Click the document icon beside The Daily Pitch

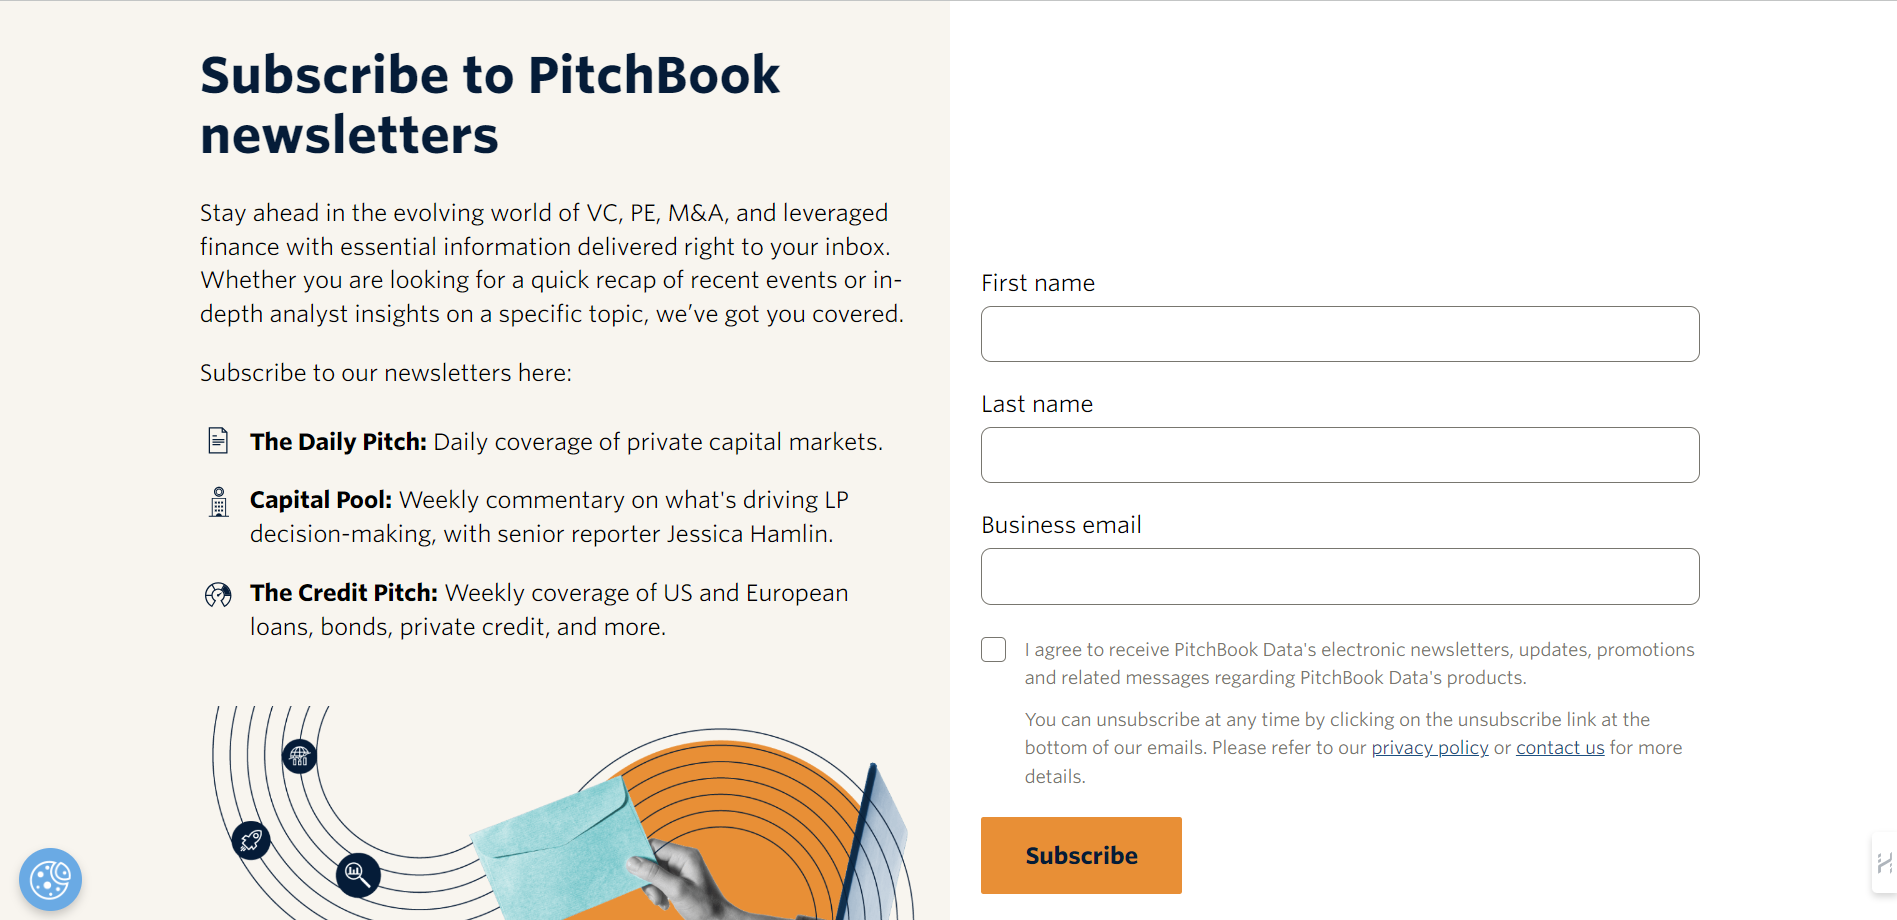[218, 440]
